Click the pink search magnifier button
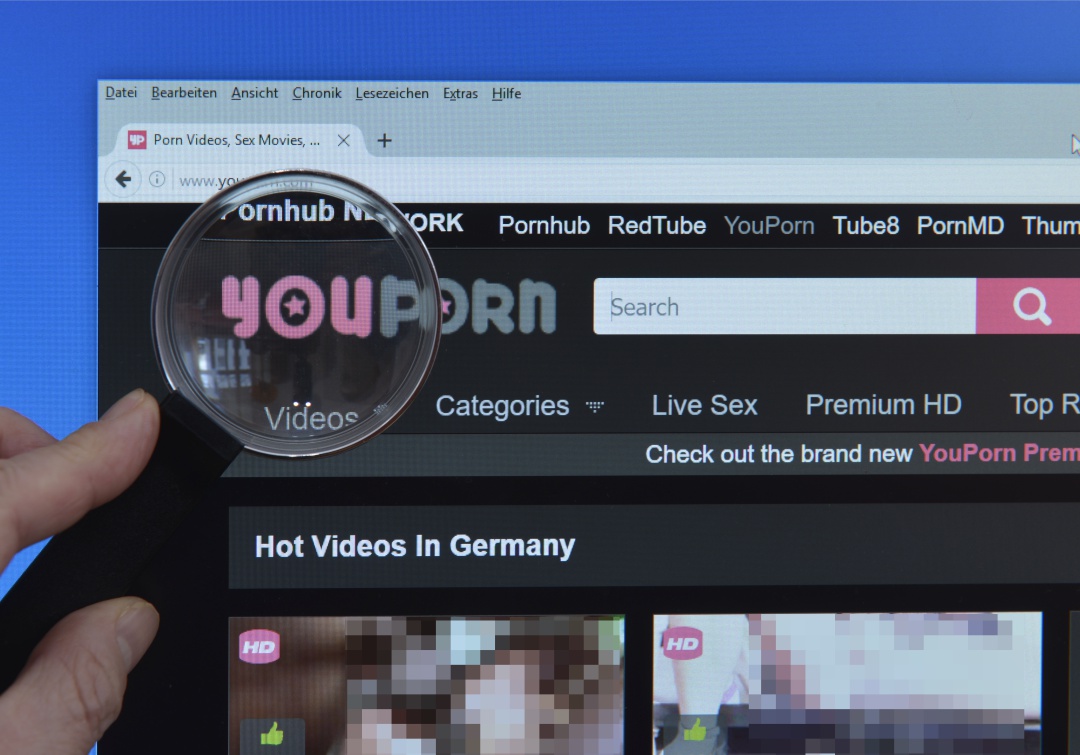This screenshot has width=1080, height=755. (1028, 307)
